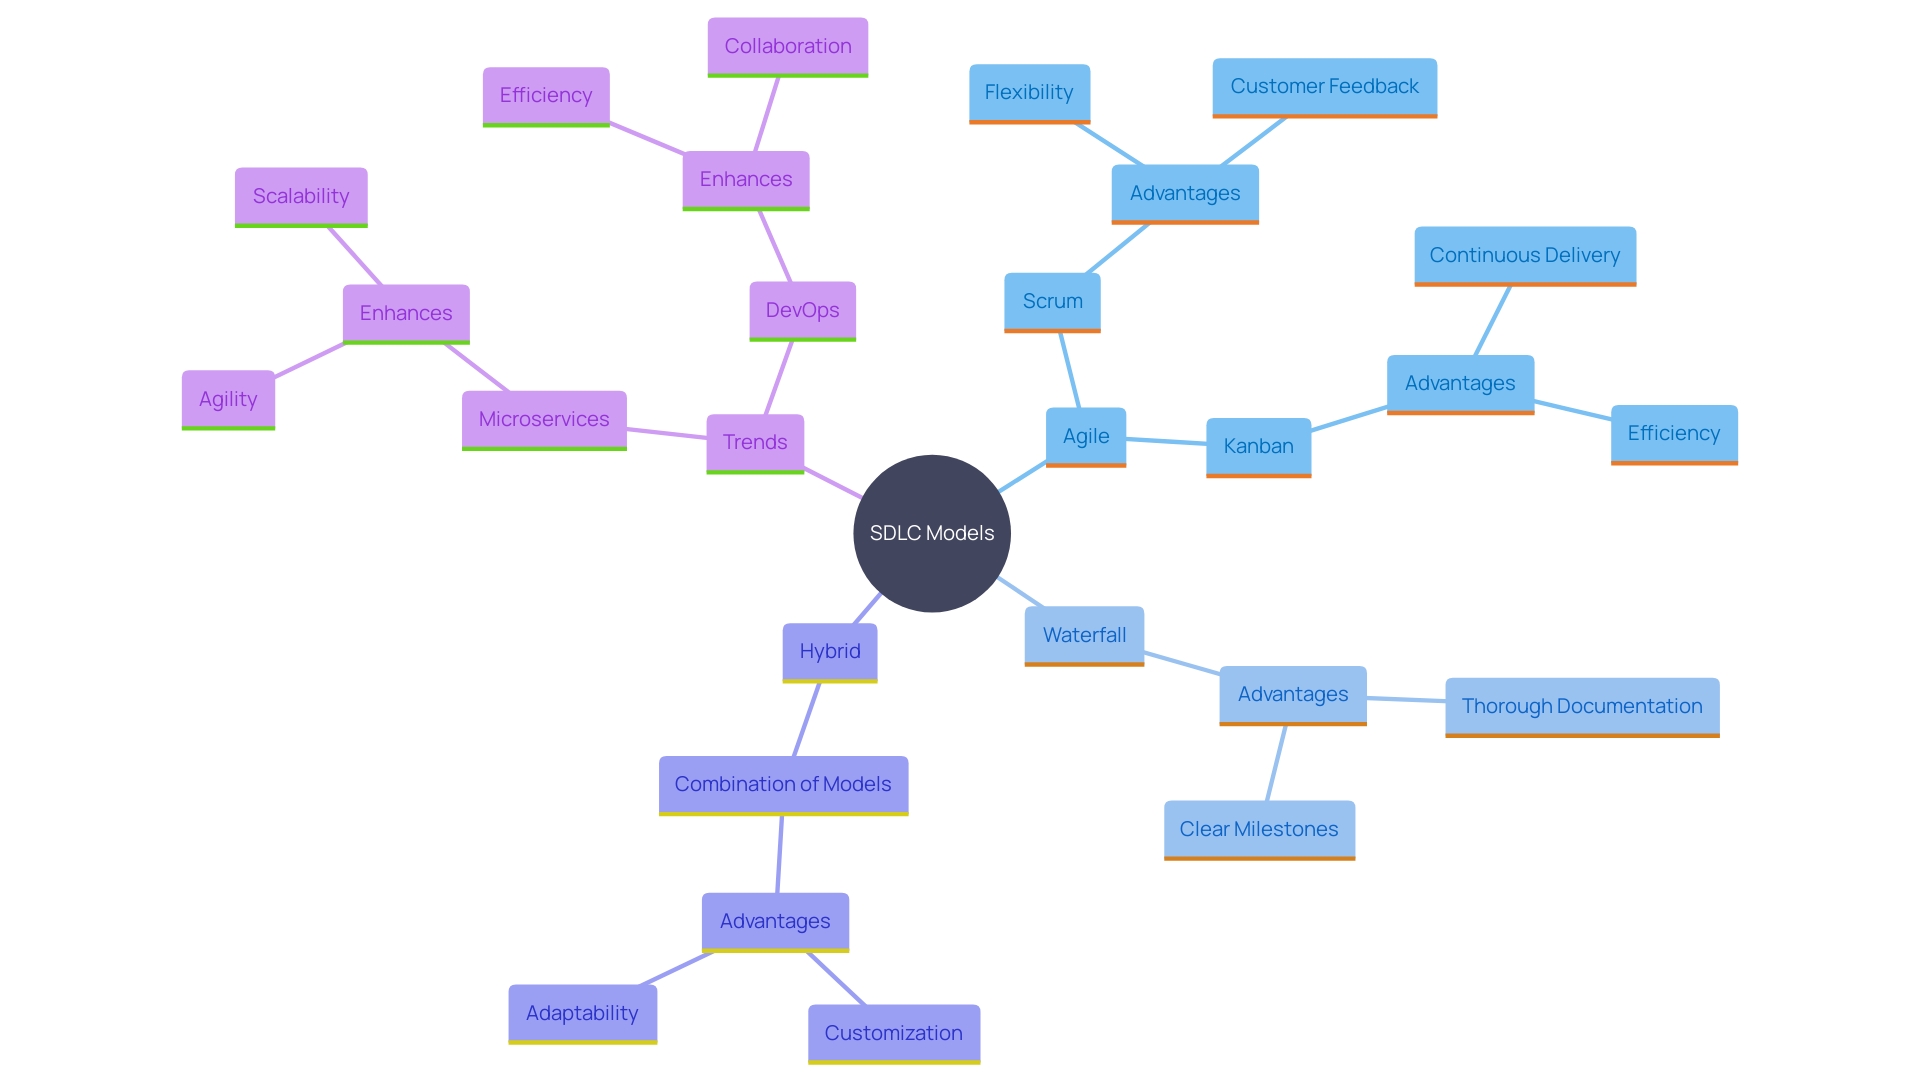Select the Thorough Documentation label
Screen dimensions: 1920x1080
pyautogui.click(x=1578, y=704)
